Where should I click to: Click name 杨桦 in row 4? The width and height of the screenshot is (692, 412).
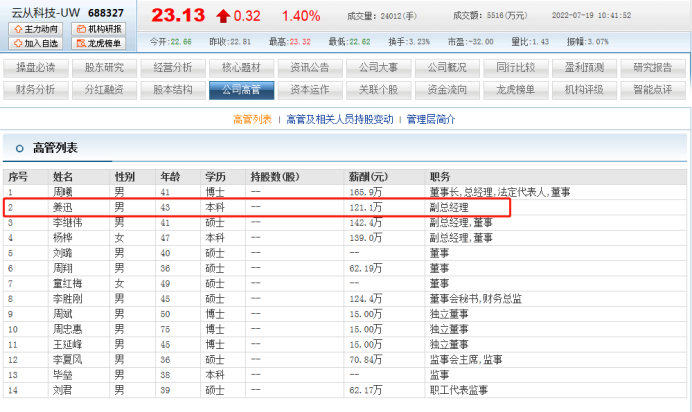point(63,238)
